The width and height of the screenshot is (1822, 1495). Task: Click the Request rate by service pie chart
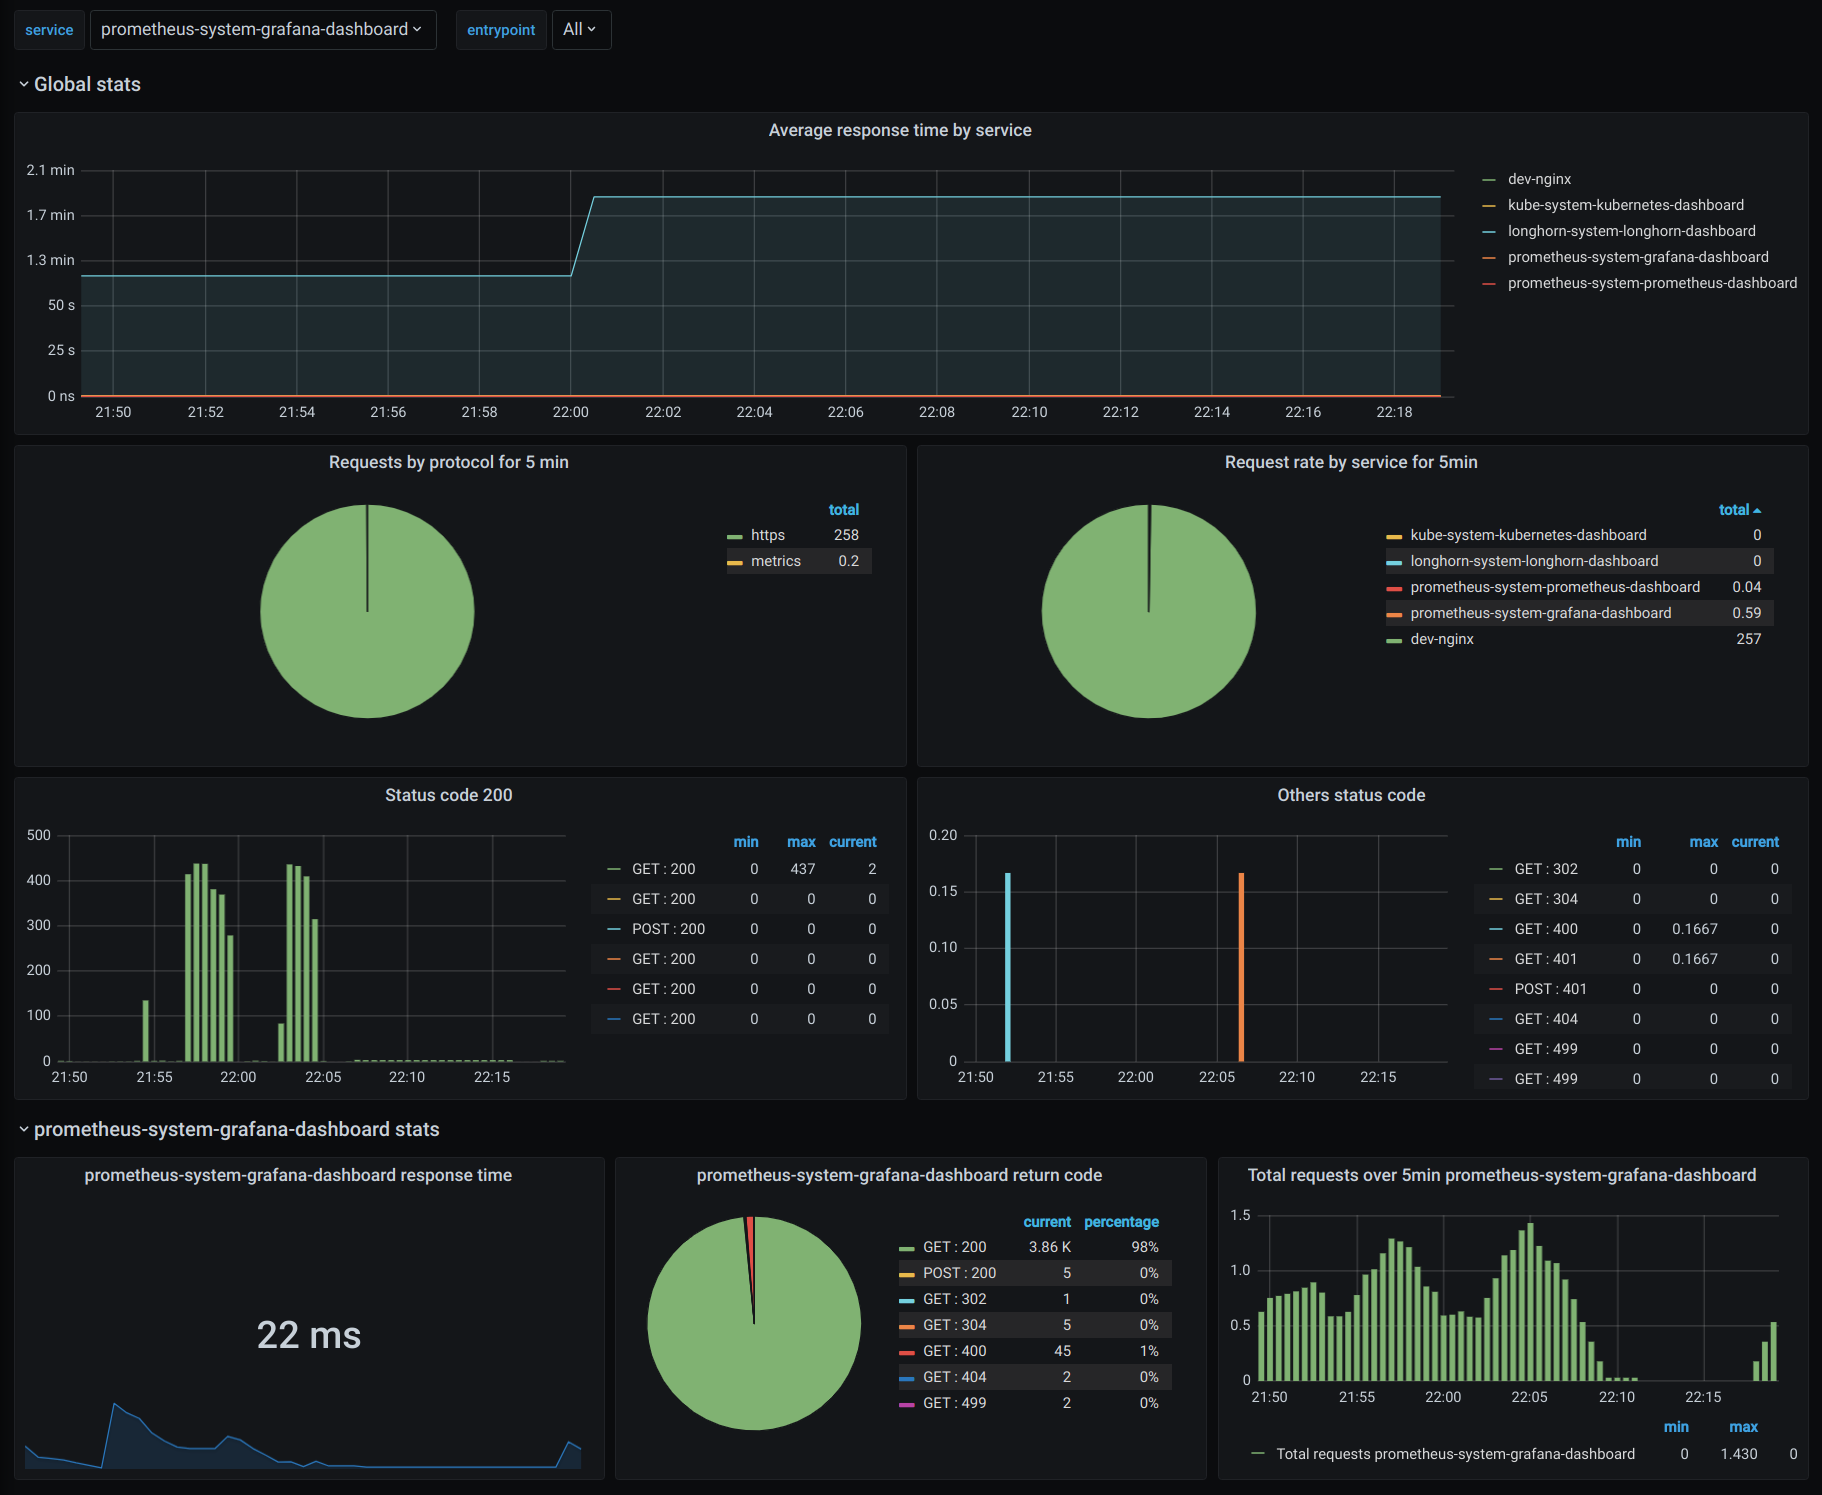click(1149, 612)
